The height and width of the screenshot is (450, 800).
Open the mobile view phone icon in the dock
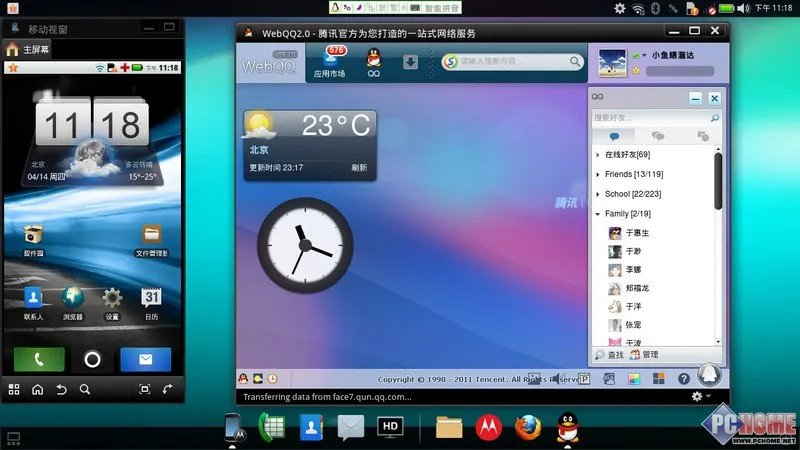point(234,427)
